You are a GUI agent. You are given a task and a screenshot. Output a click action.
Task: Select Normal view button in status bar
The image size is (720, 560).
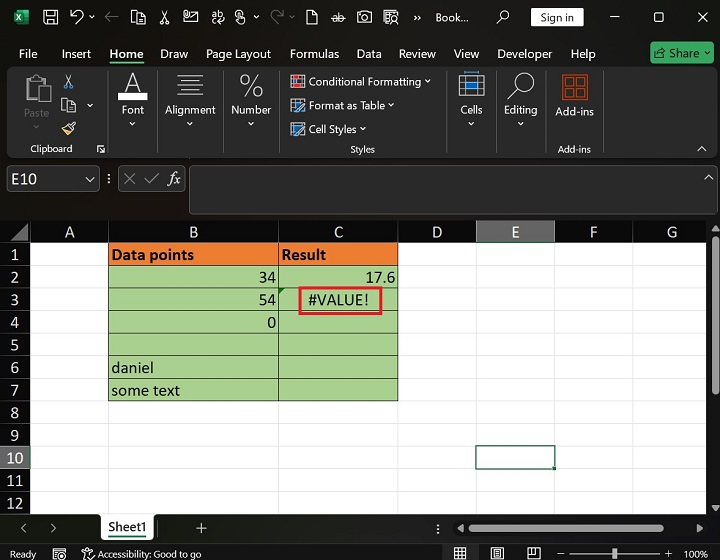pyautogui.click(x=460, y=553)
